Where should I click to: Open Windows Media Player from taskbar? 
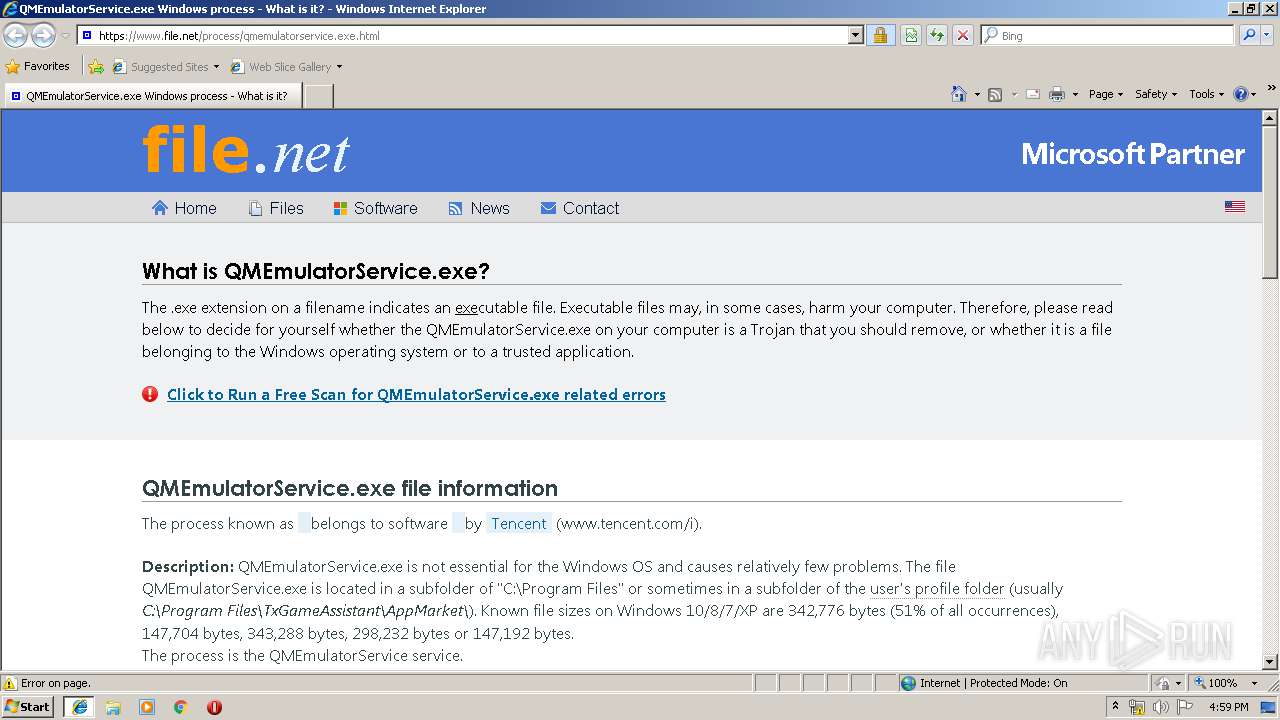click(147, 707)
